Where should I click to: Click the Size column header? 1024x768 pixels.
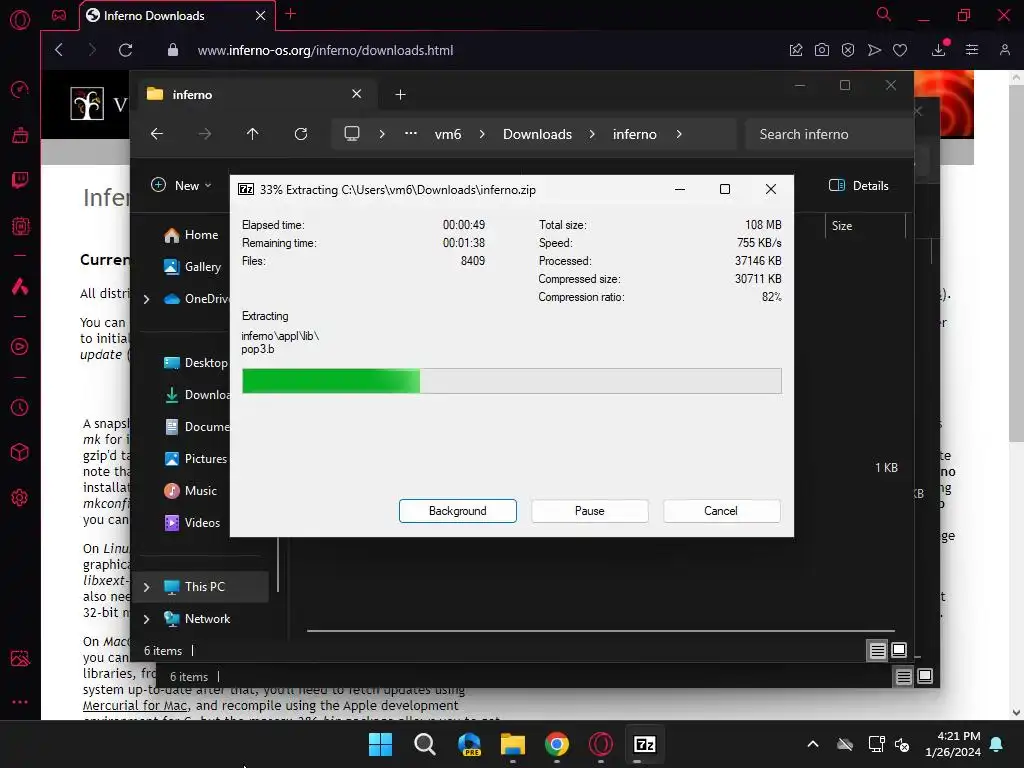coord(865,226)
